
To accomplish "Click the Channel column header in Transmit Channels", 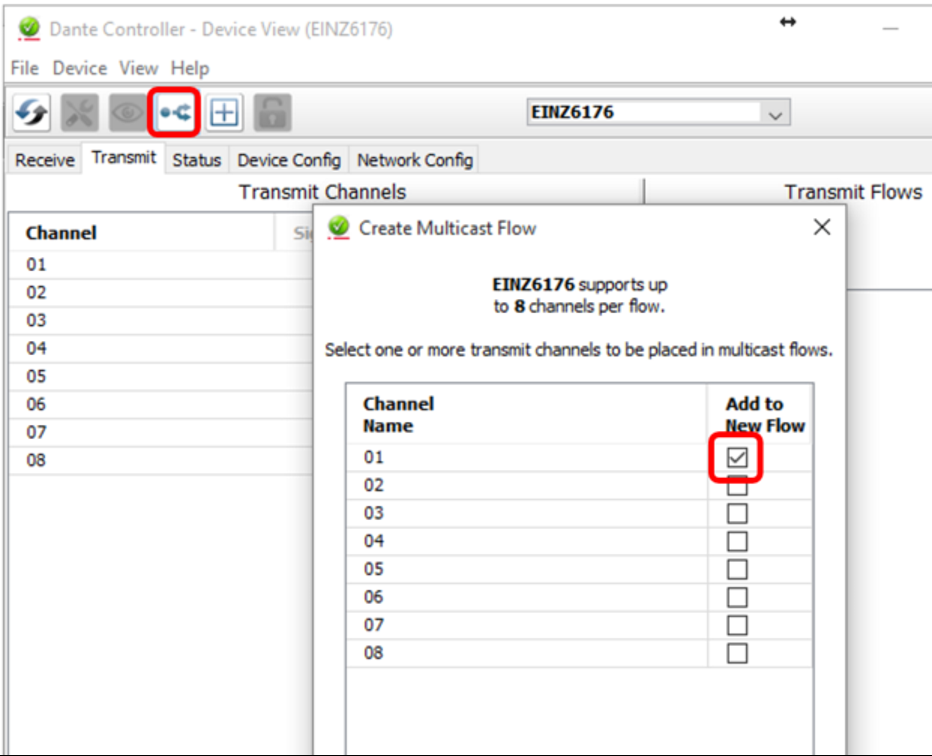I will point(141,233).
